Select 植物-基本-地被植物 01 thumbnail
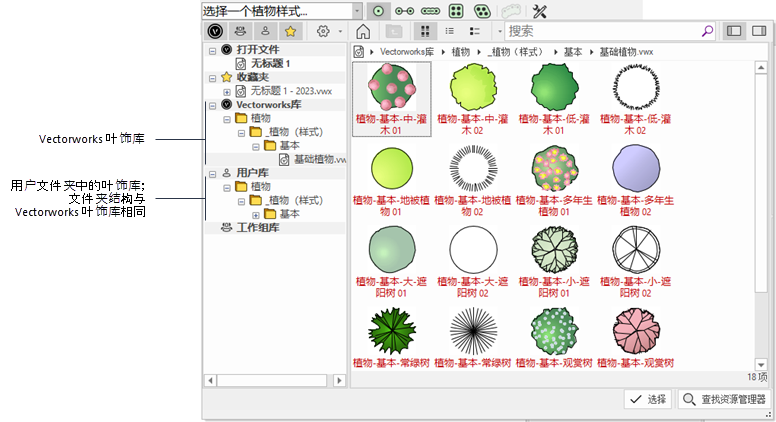This screenshot has width=776, height=422. [x=391, y=181]
